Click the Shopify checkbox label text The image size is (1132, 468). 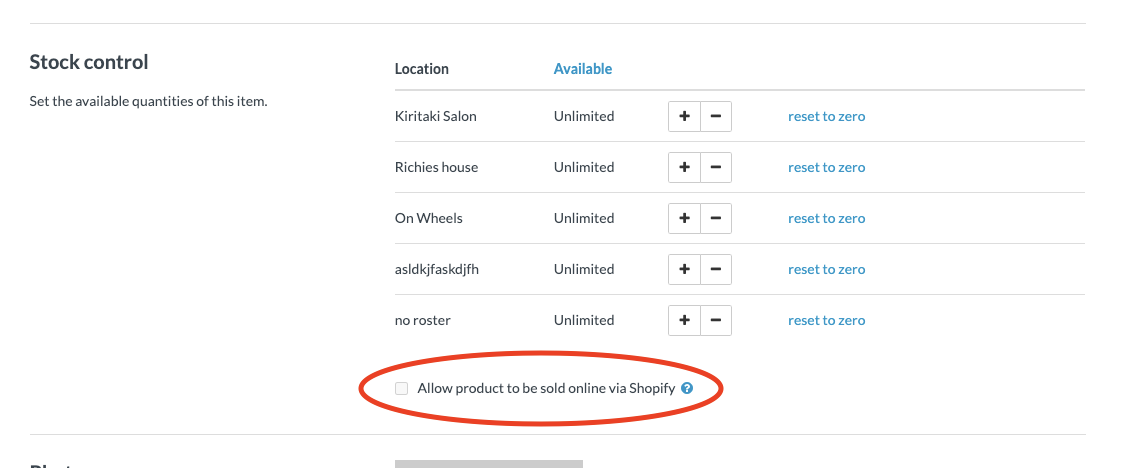[x=546, y=389]
